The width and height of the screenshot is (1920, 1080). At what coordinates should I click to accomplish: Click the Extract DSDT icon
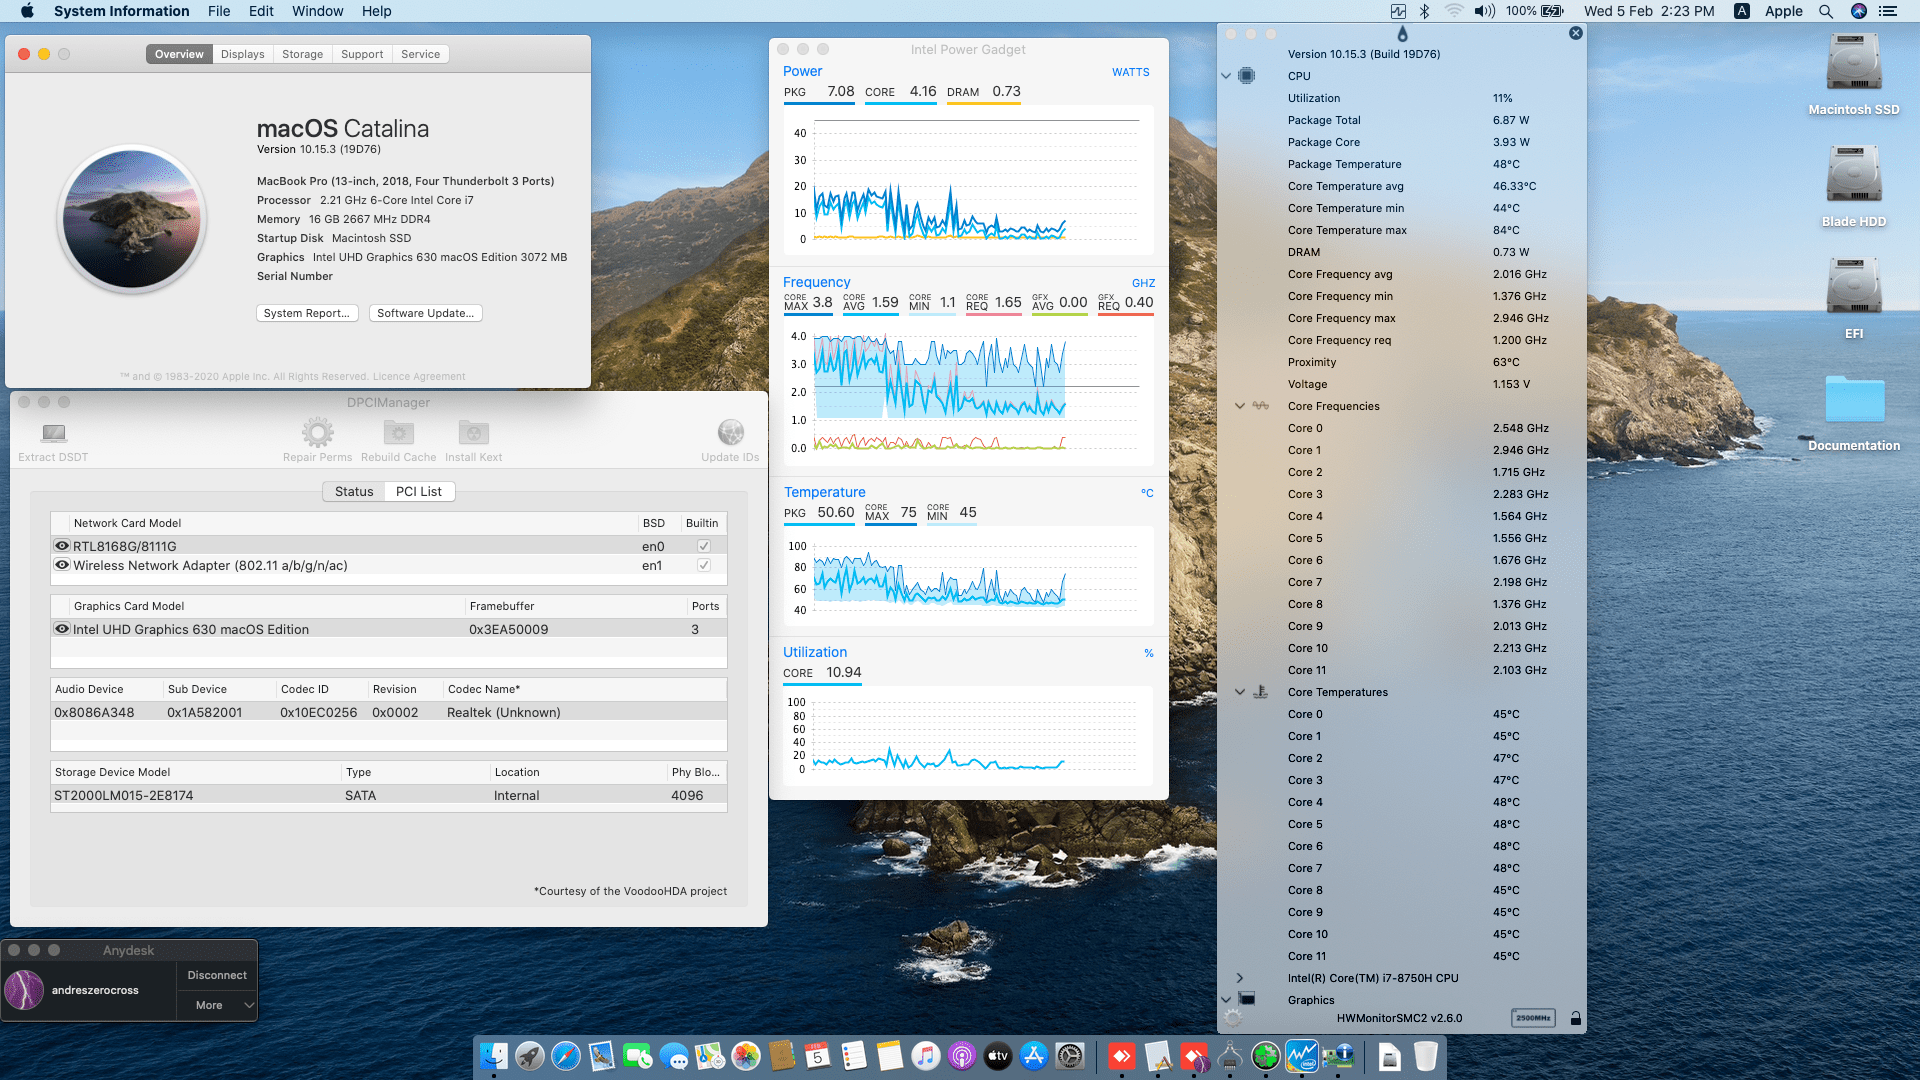(x=54, y=433)
